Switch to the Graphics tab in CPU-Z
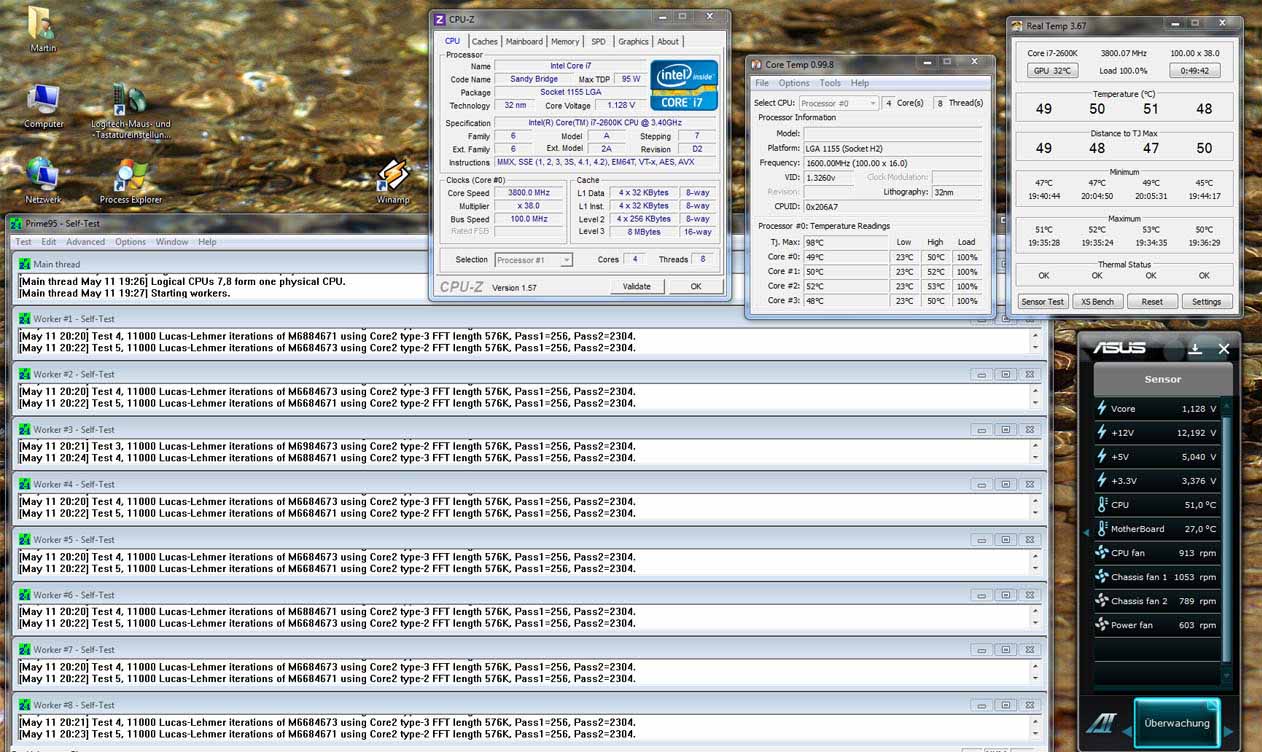Viewport: 1262px width, 752px height. click(x=633, y=42)
